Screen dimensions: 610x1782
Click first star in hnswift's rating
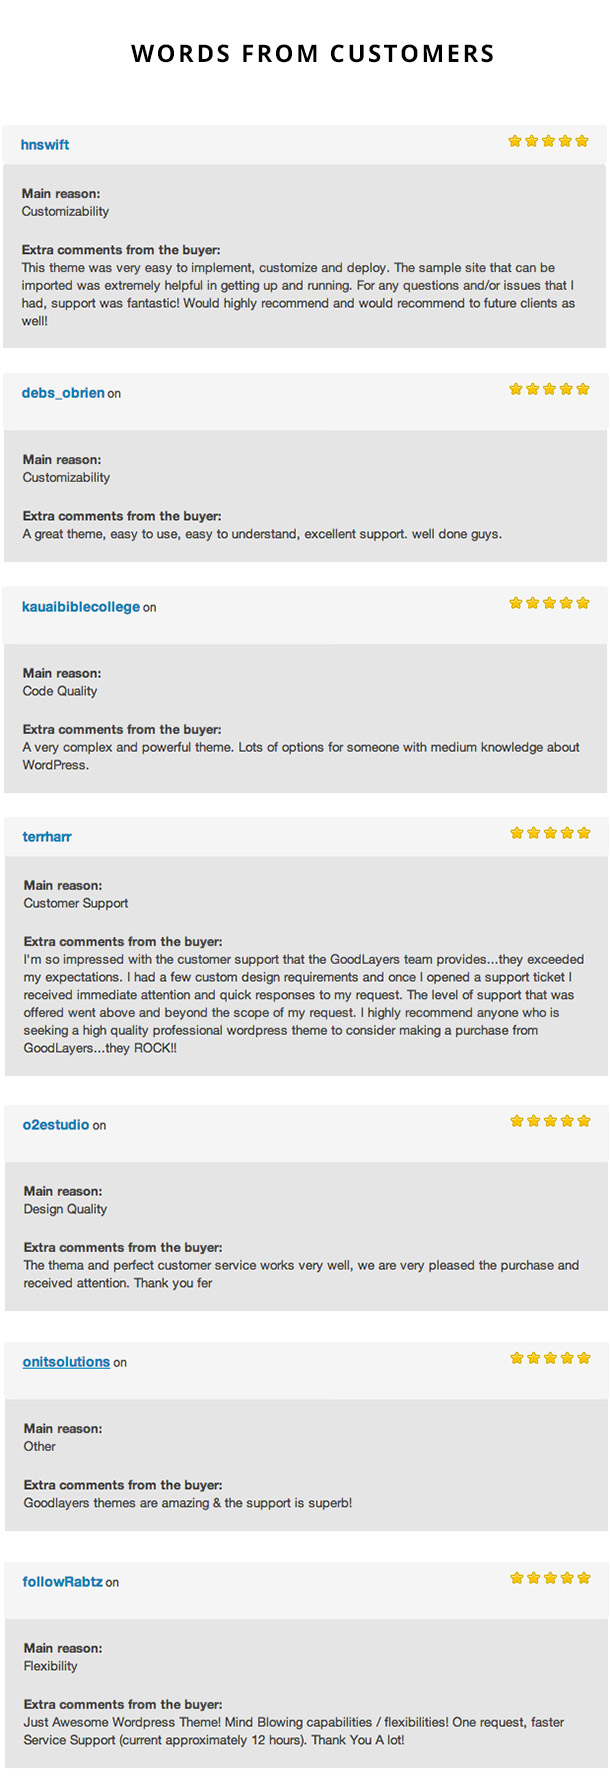tap(515, 141)
